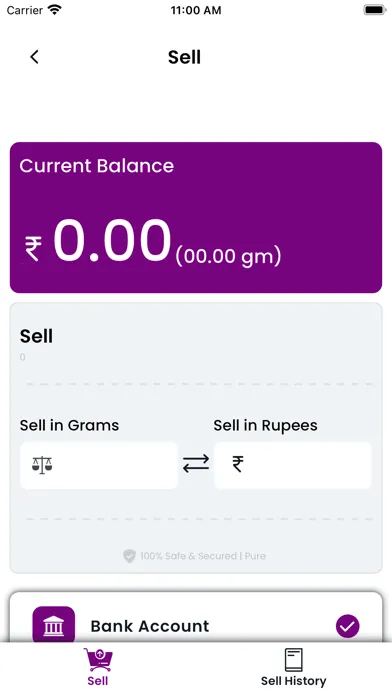This screenshot has height=696, width=392.
Task: Tap the rupee symbol in Sell in Rupees field
Action: [238, 464]
